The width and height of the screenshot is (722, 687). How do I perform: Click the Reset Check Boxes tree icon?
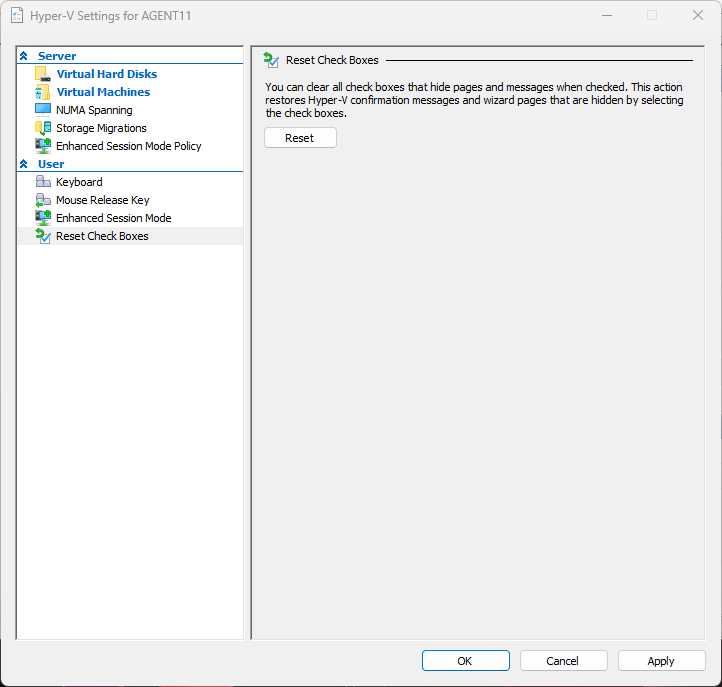[x=42, y=236]
